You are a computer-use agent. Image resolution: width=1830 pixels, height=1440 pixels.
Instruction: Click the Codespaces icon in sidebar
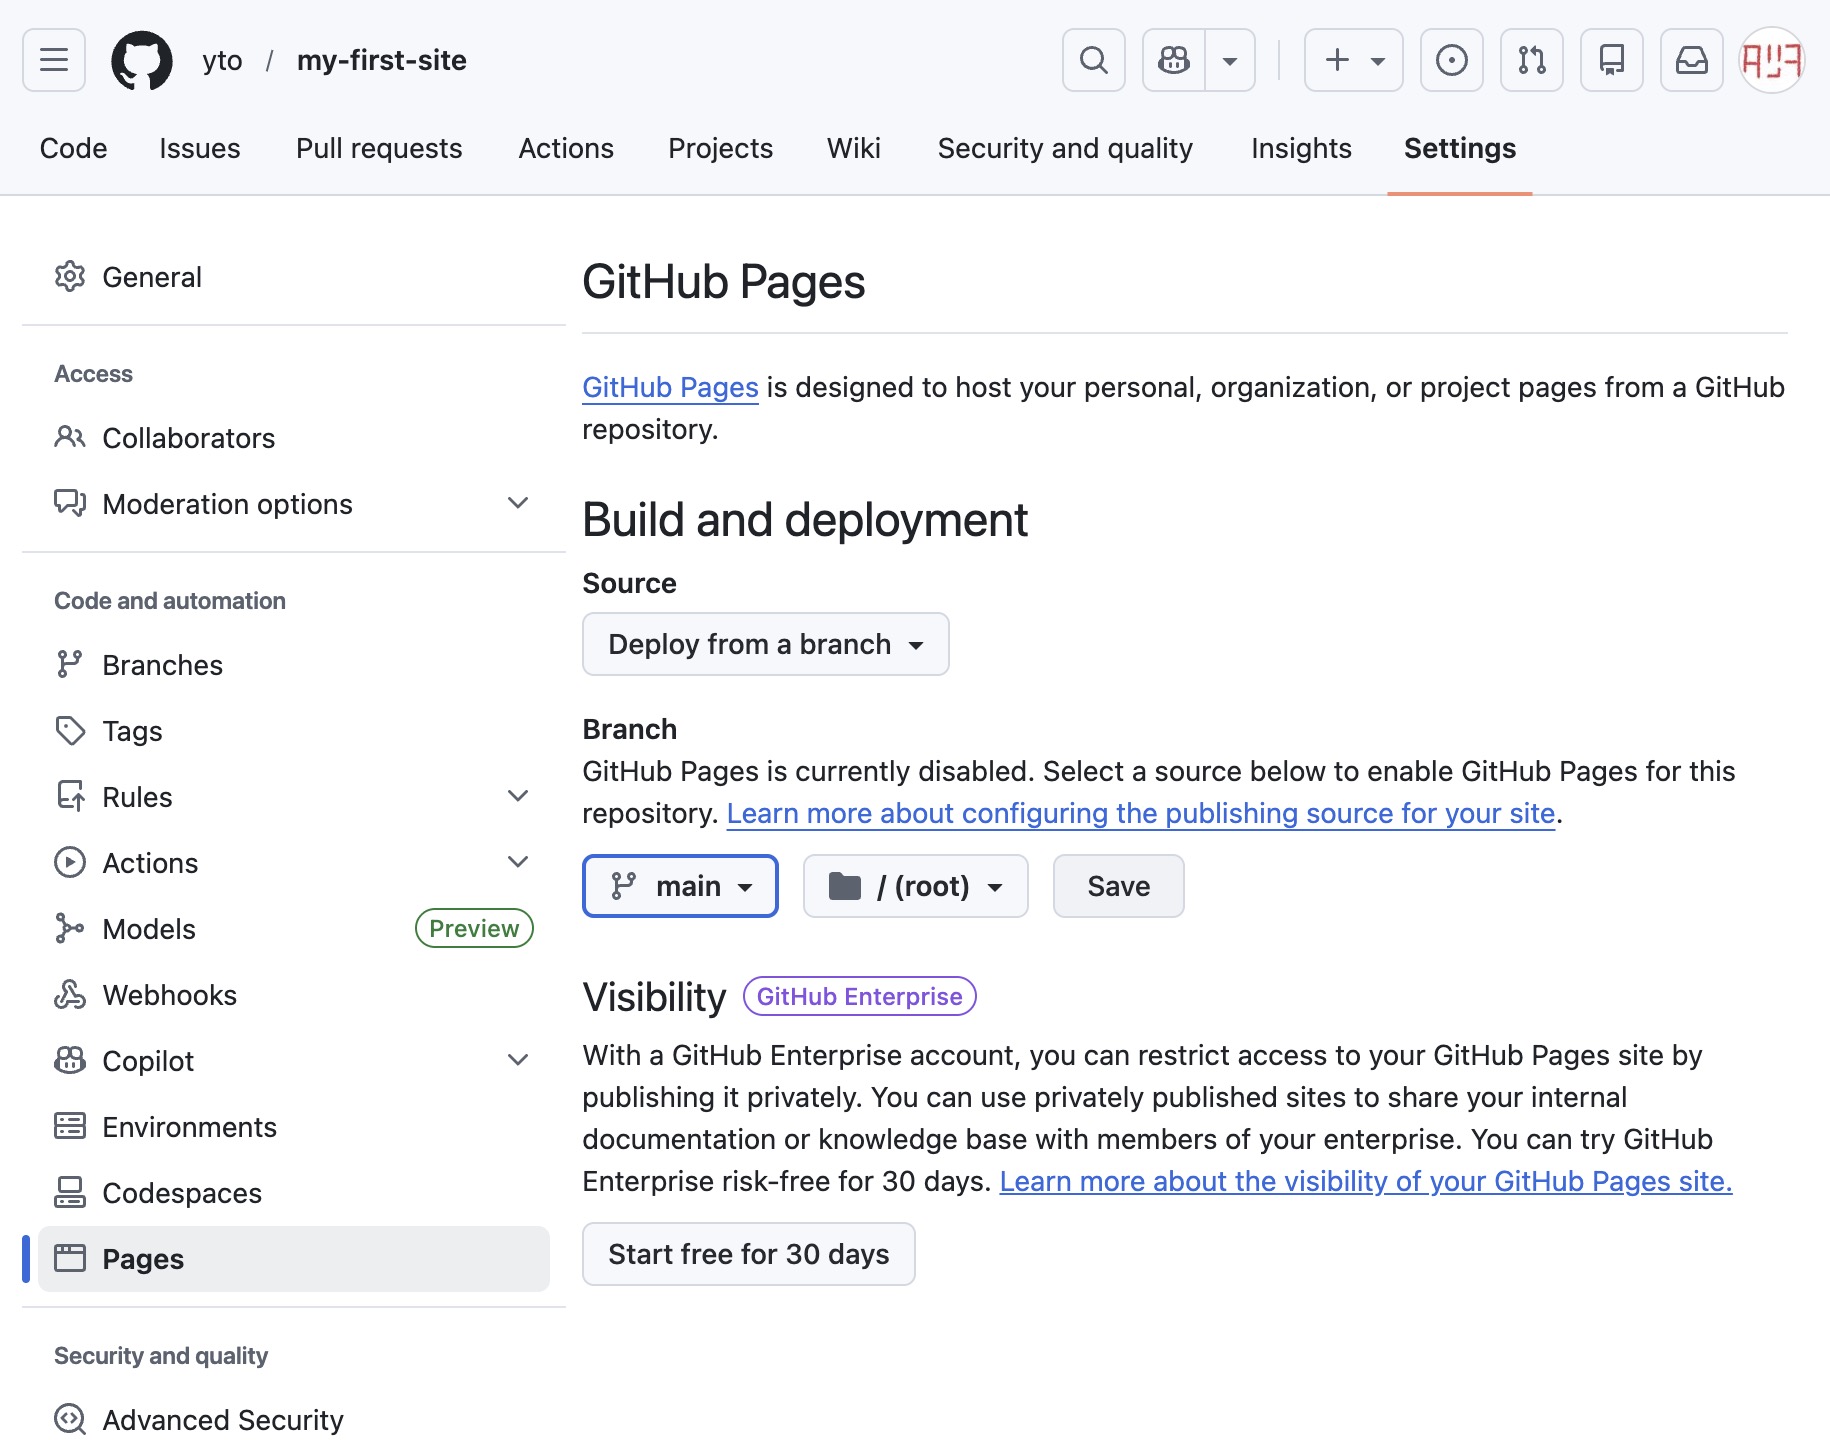[70, 1192]
